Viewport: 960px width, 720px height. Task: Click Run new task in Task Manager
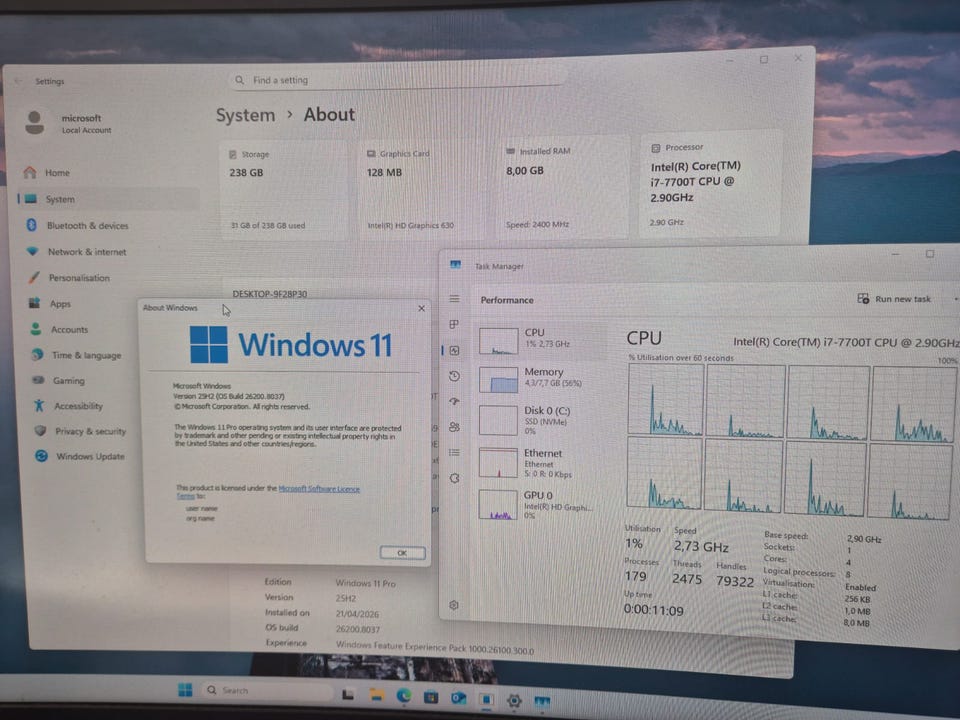894,299
